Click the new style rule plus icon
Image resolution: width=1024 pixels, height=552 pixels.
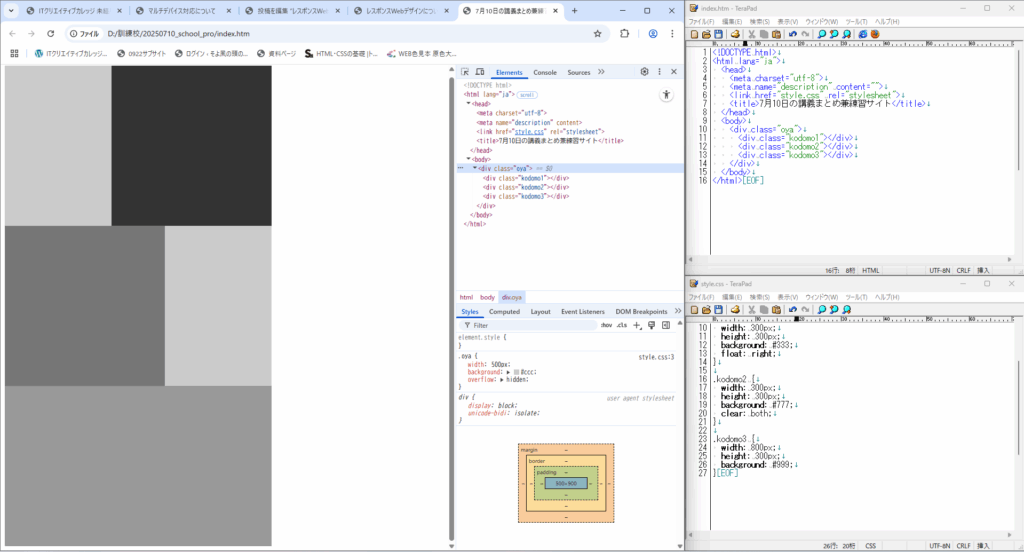tap(638, 325)
